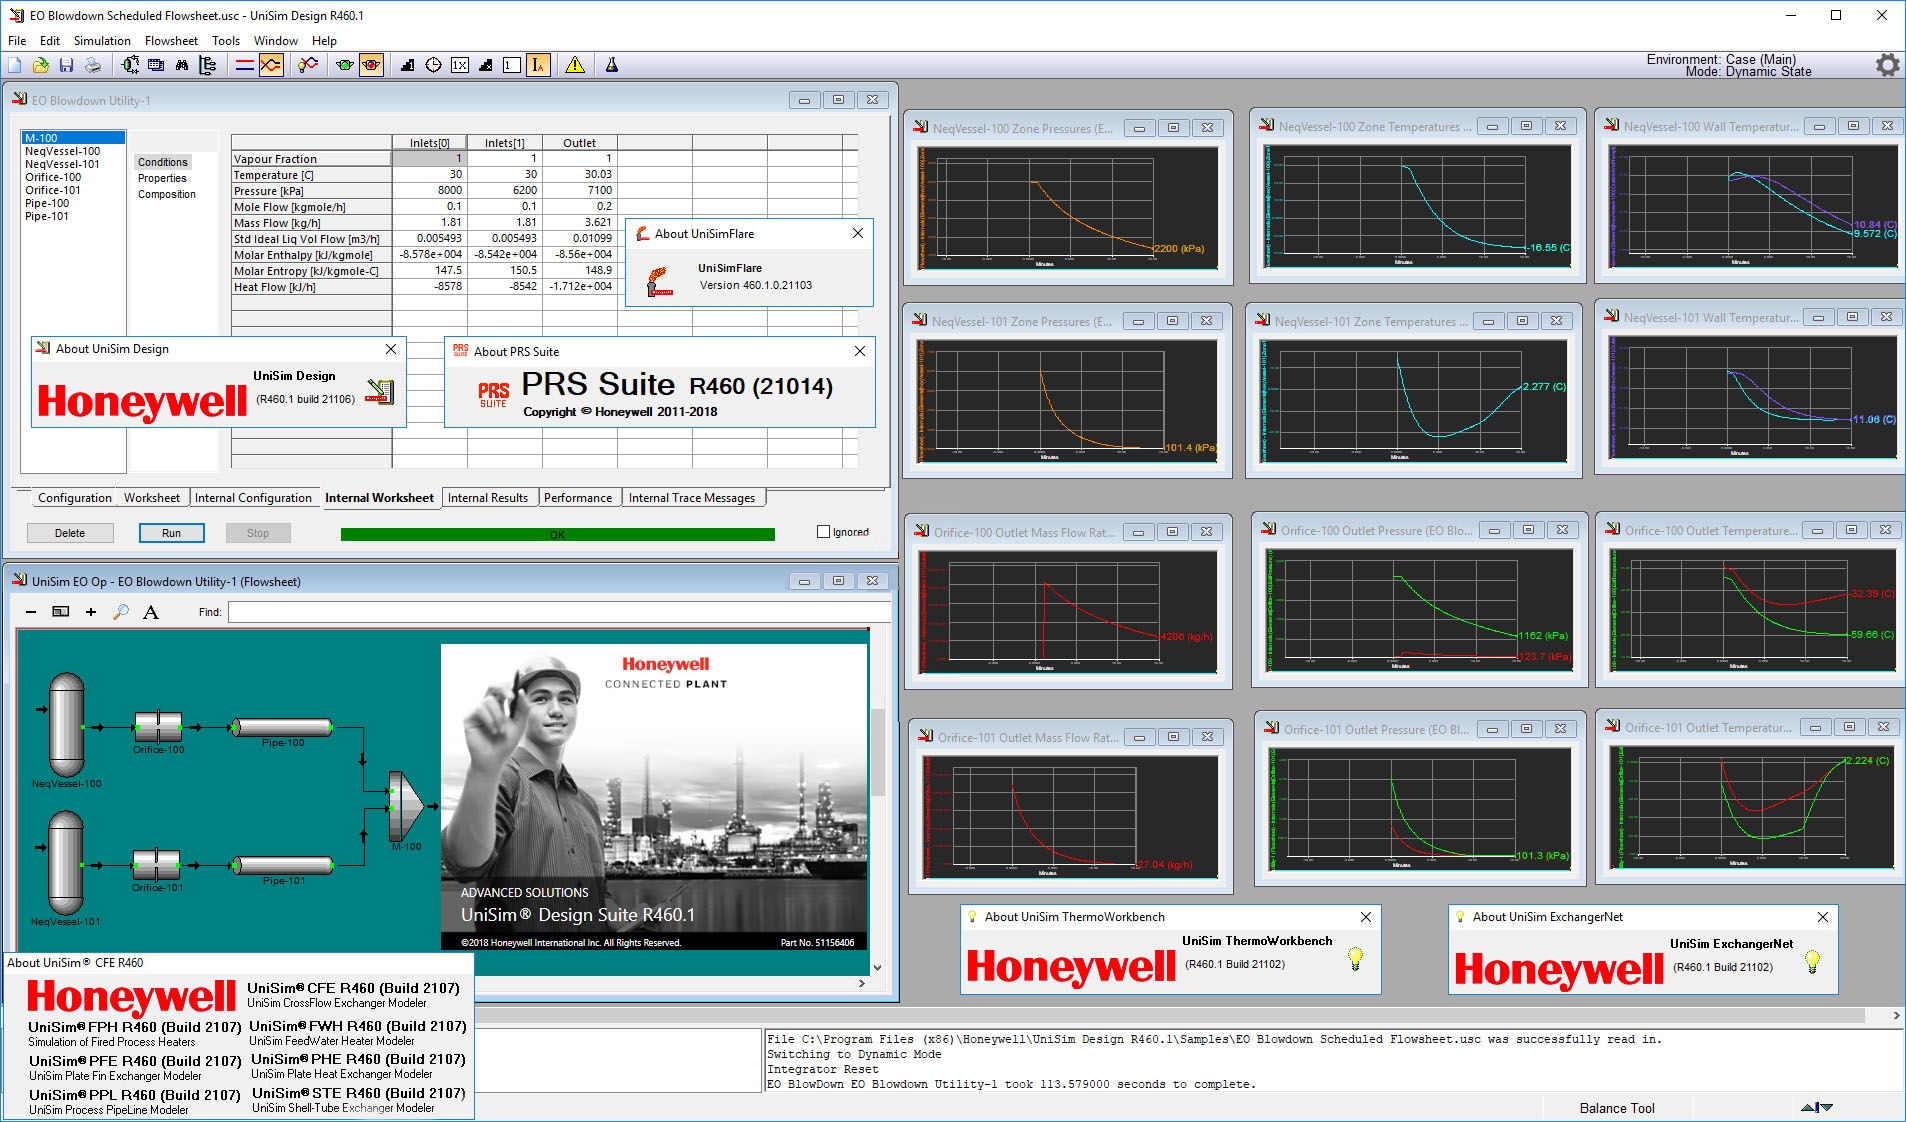Viewport: 1906px width, 1122px height.
Task: Switch to the Worksheet tab
Action: (x=152, y=498)
